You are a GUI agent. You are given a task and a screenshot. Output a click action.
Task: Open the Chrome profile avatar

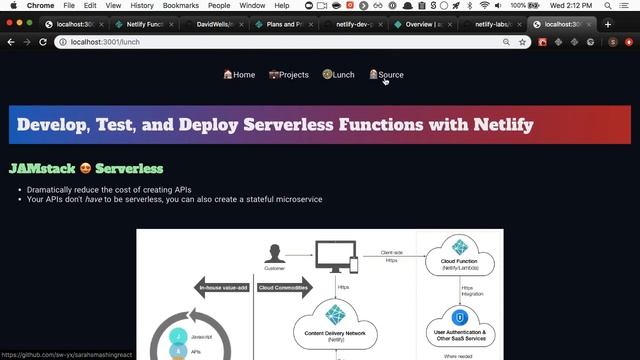pos(613,42)
